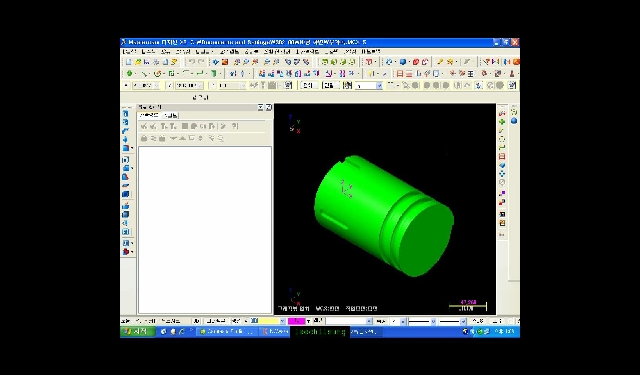
Task: Open the last item in the menu bar
Action: pos(371,52)
